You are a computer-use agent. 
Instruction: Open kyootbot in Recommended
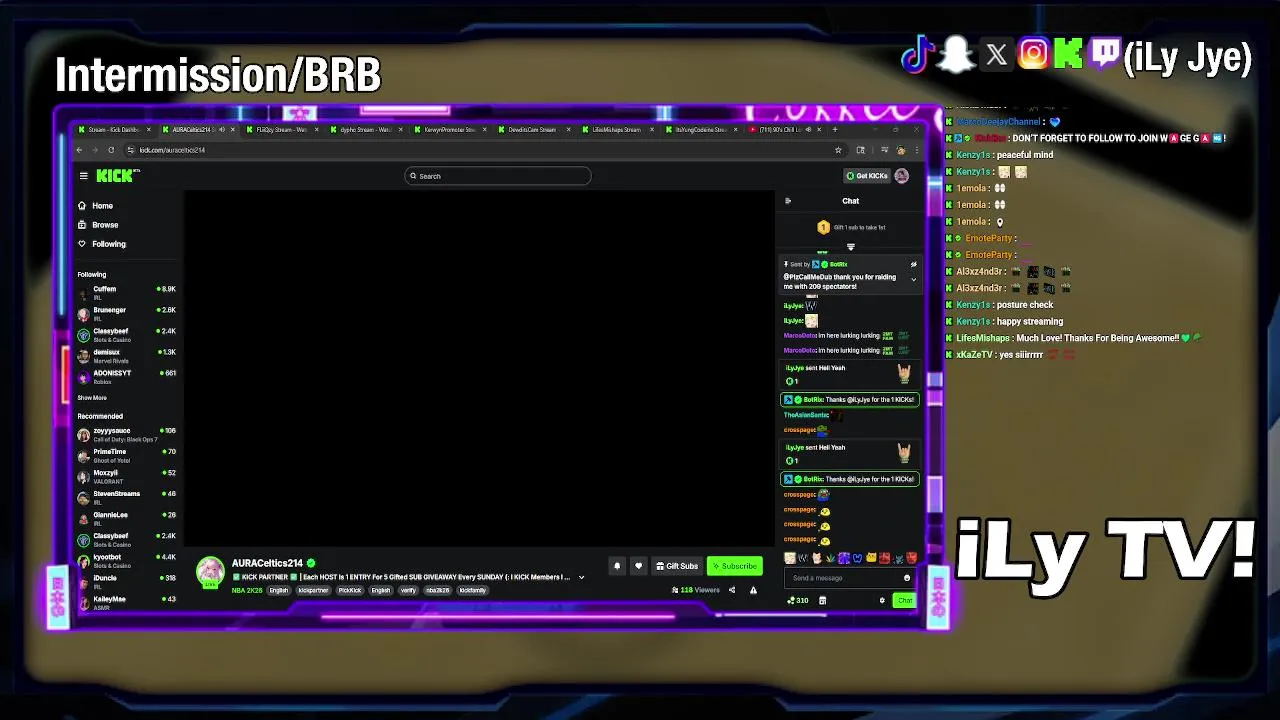click(x=127, y=560)
